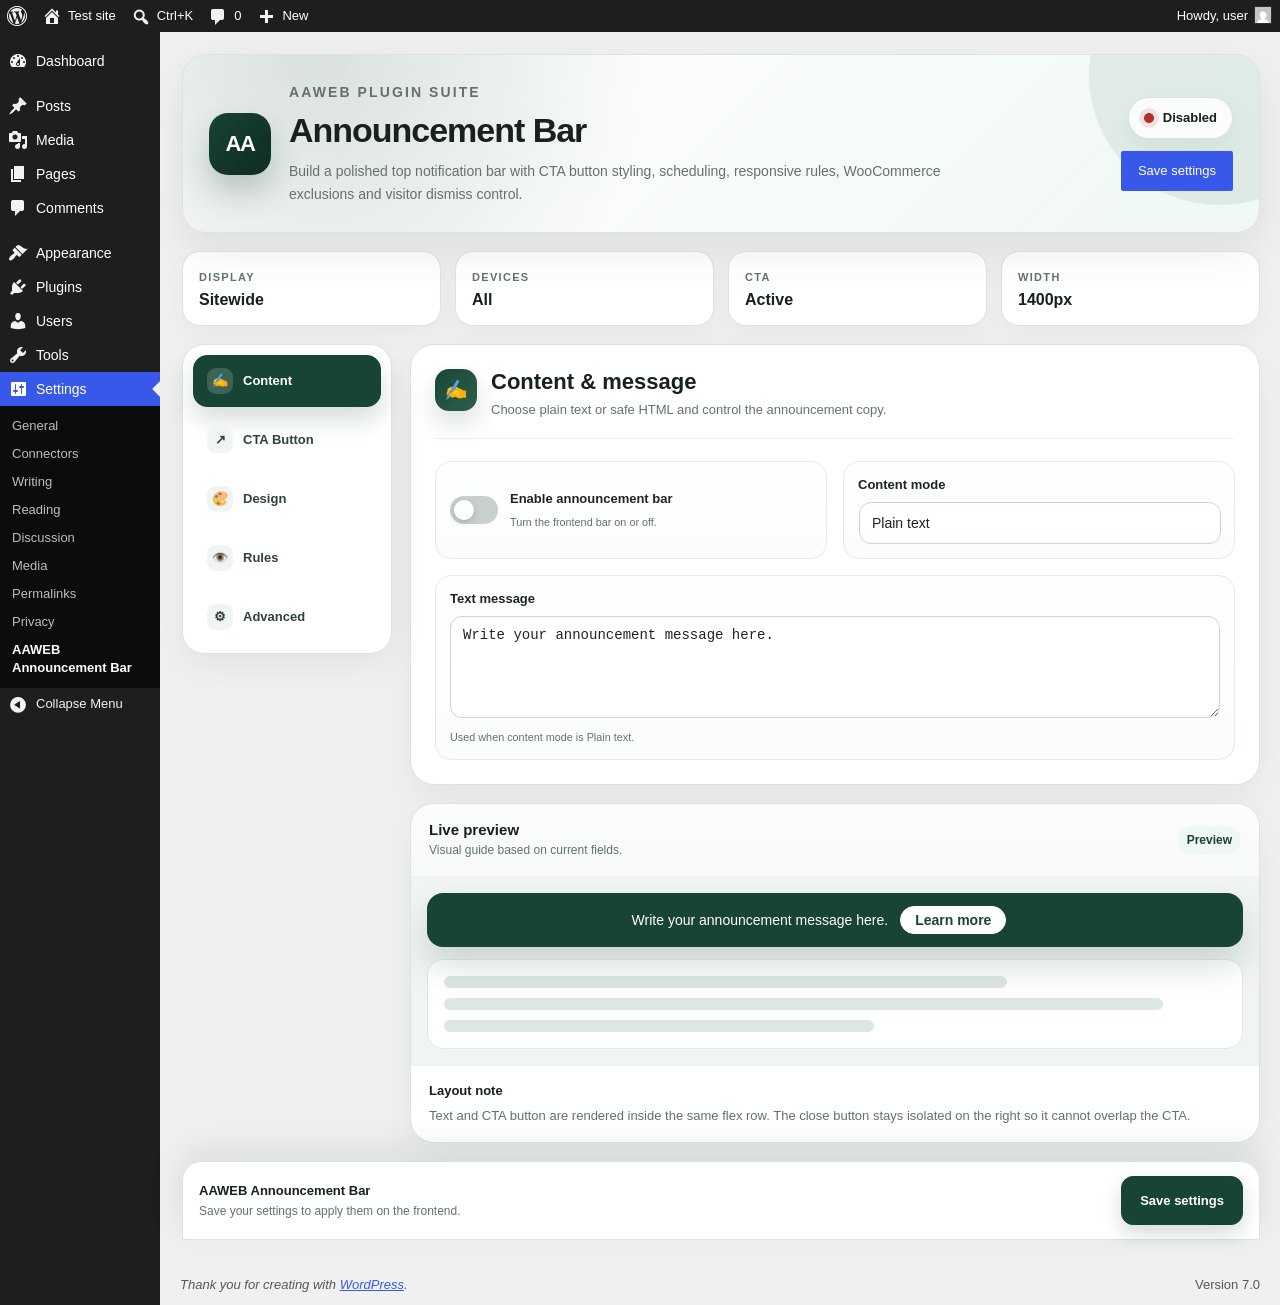Open the Dashboard gauge icon

pos(18,61)
